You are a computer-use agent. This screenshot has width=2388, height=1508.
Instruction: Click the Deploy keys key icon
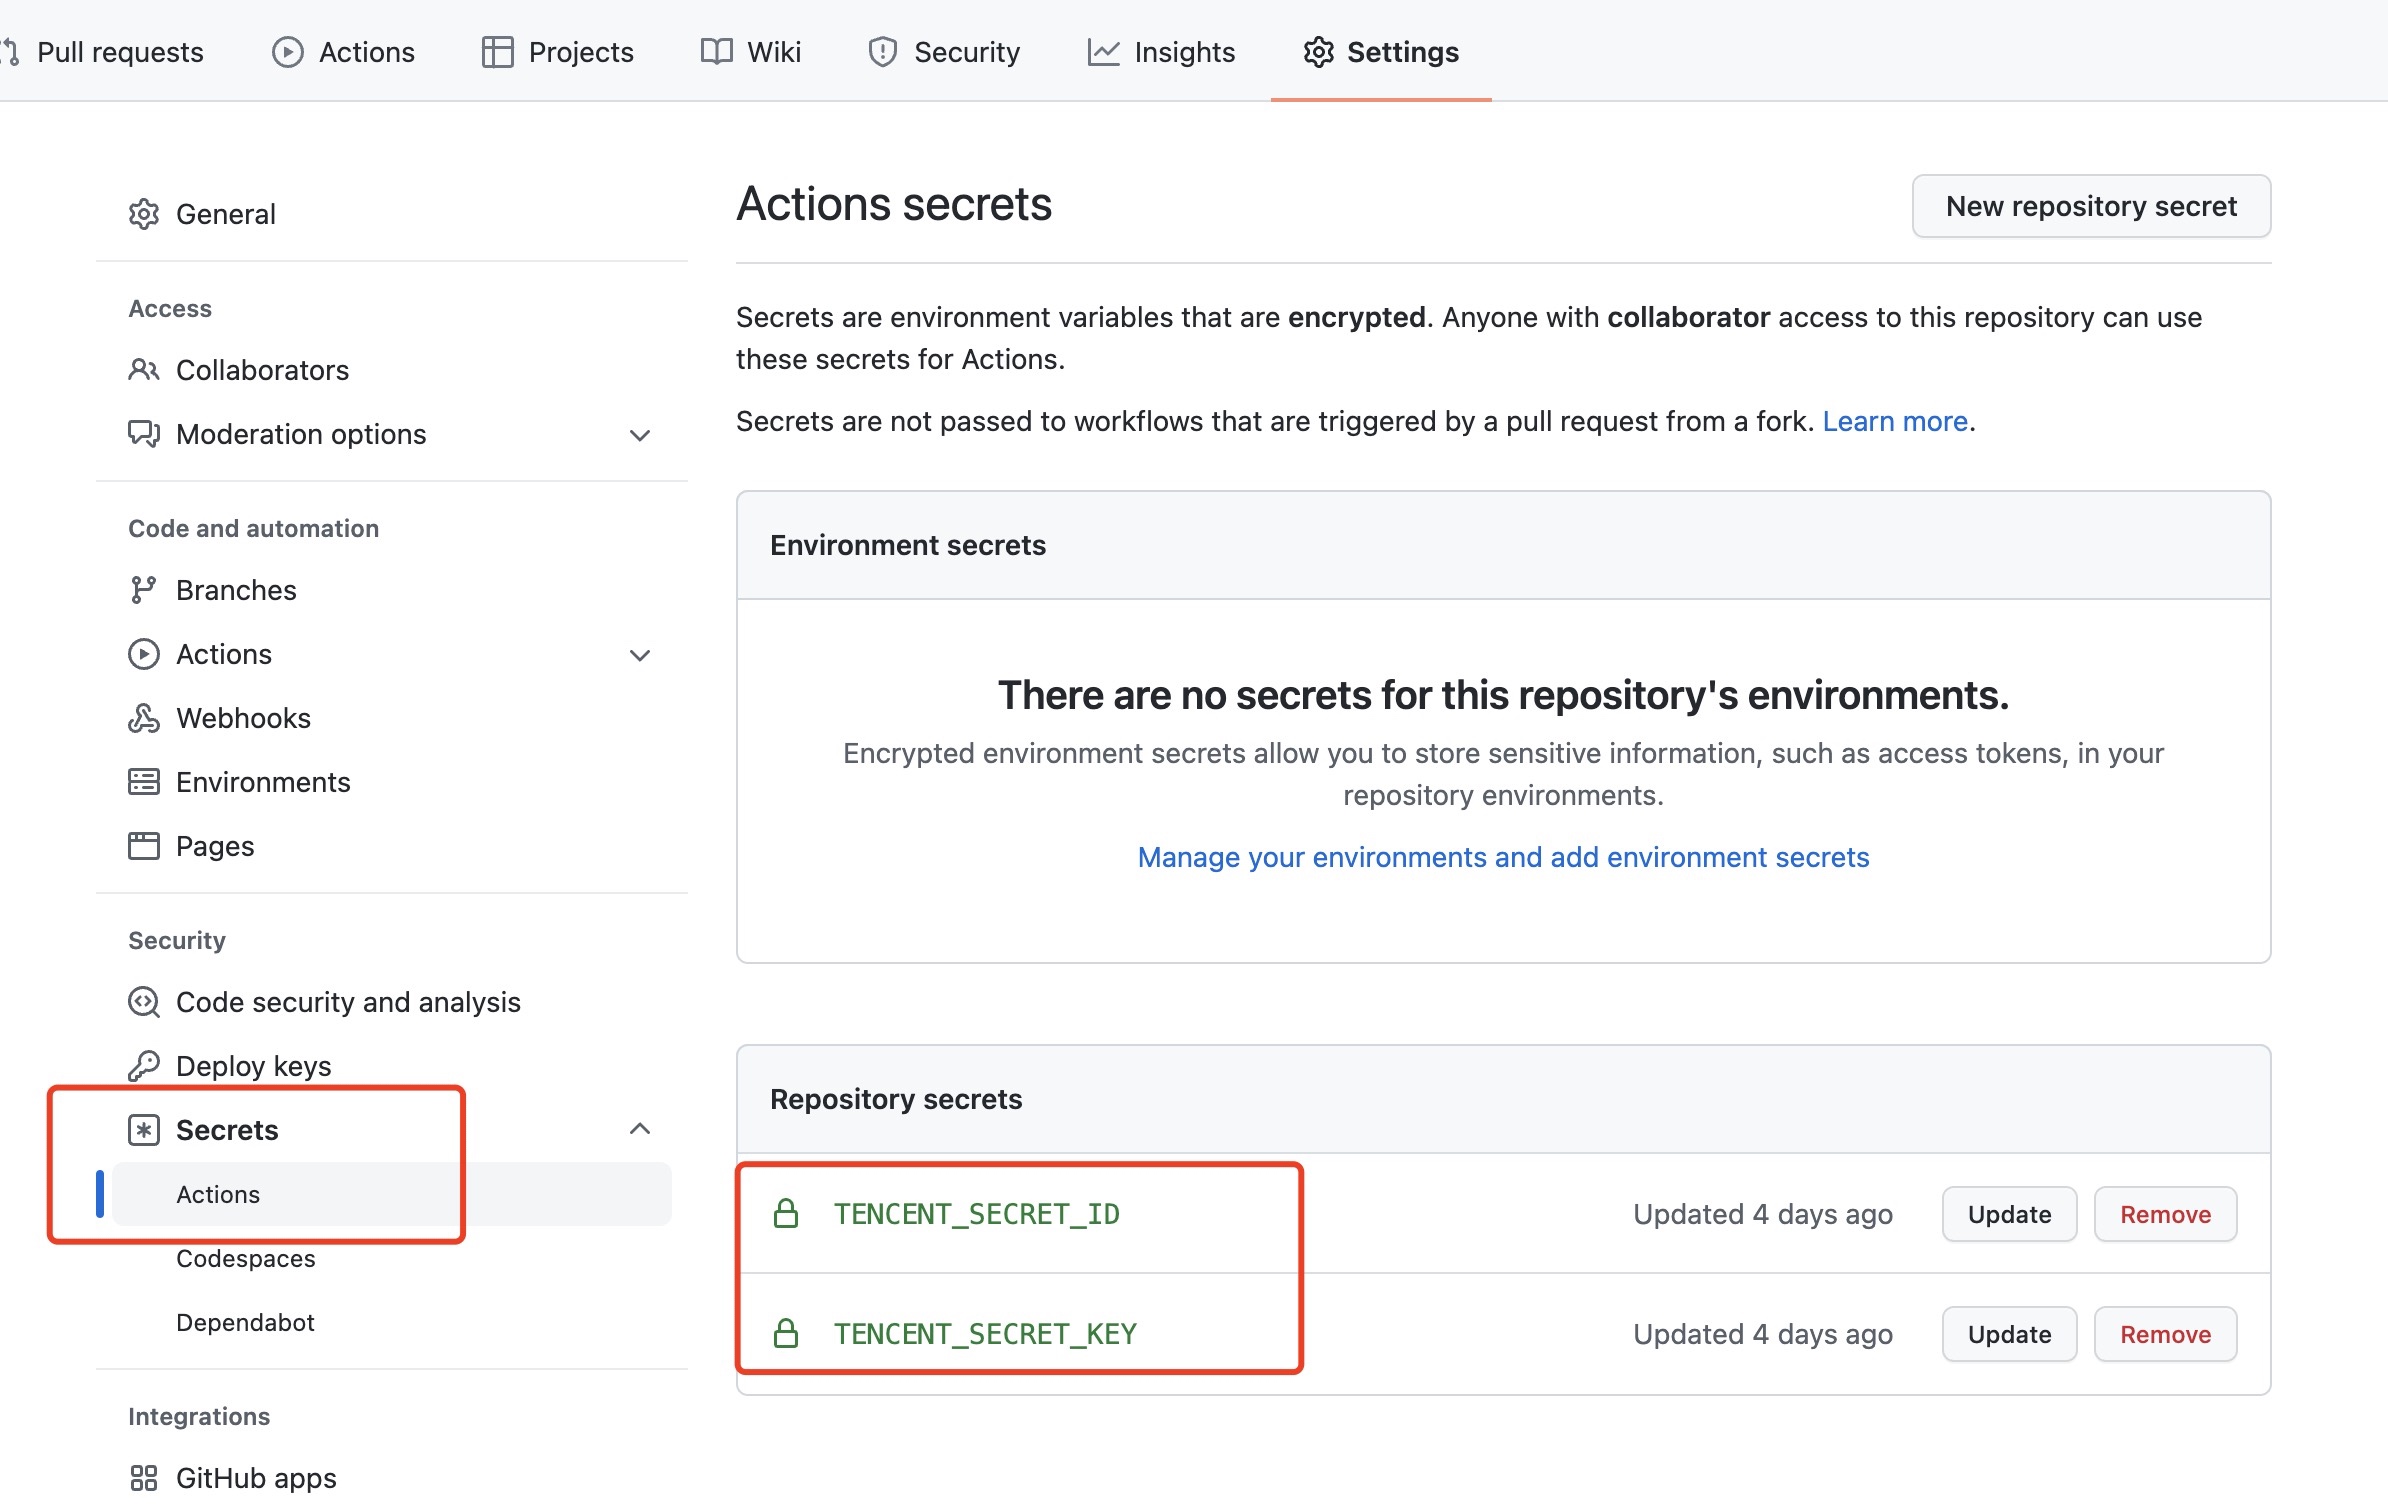coord(144,1066)
